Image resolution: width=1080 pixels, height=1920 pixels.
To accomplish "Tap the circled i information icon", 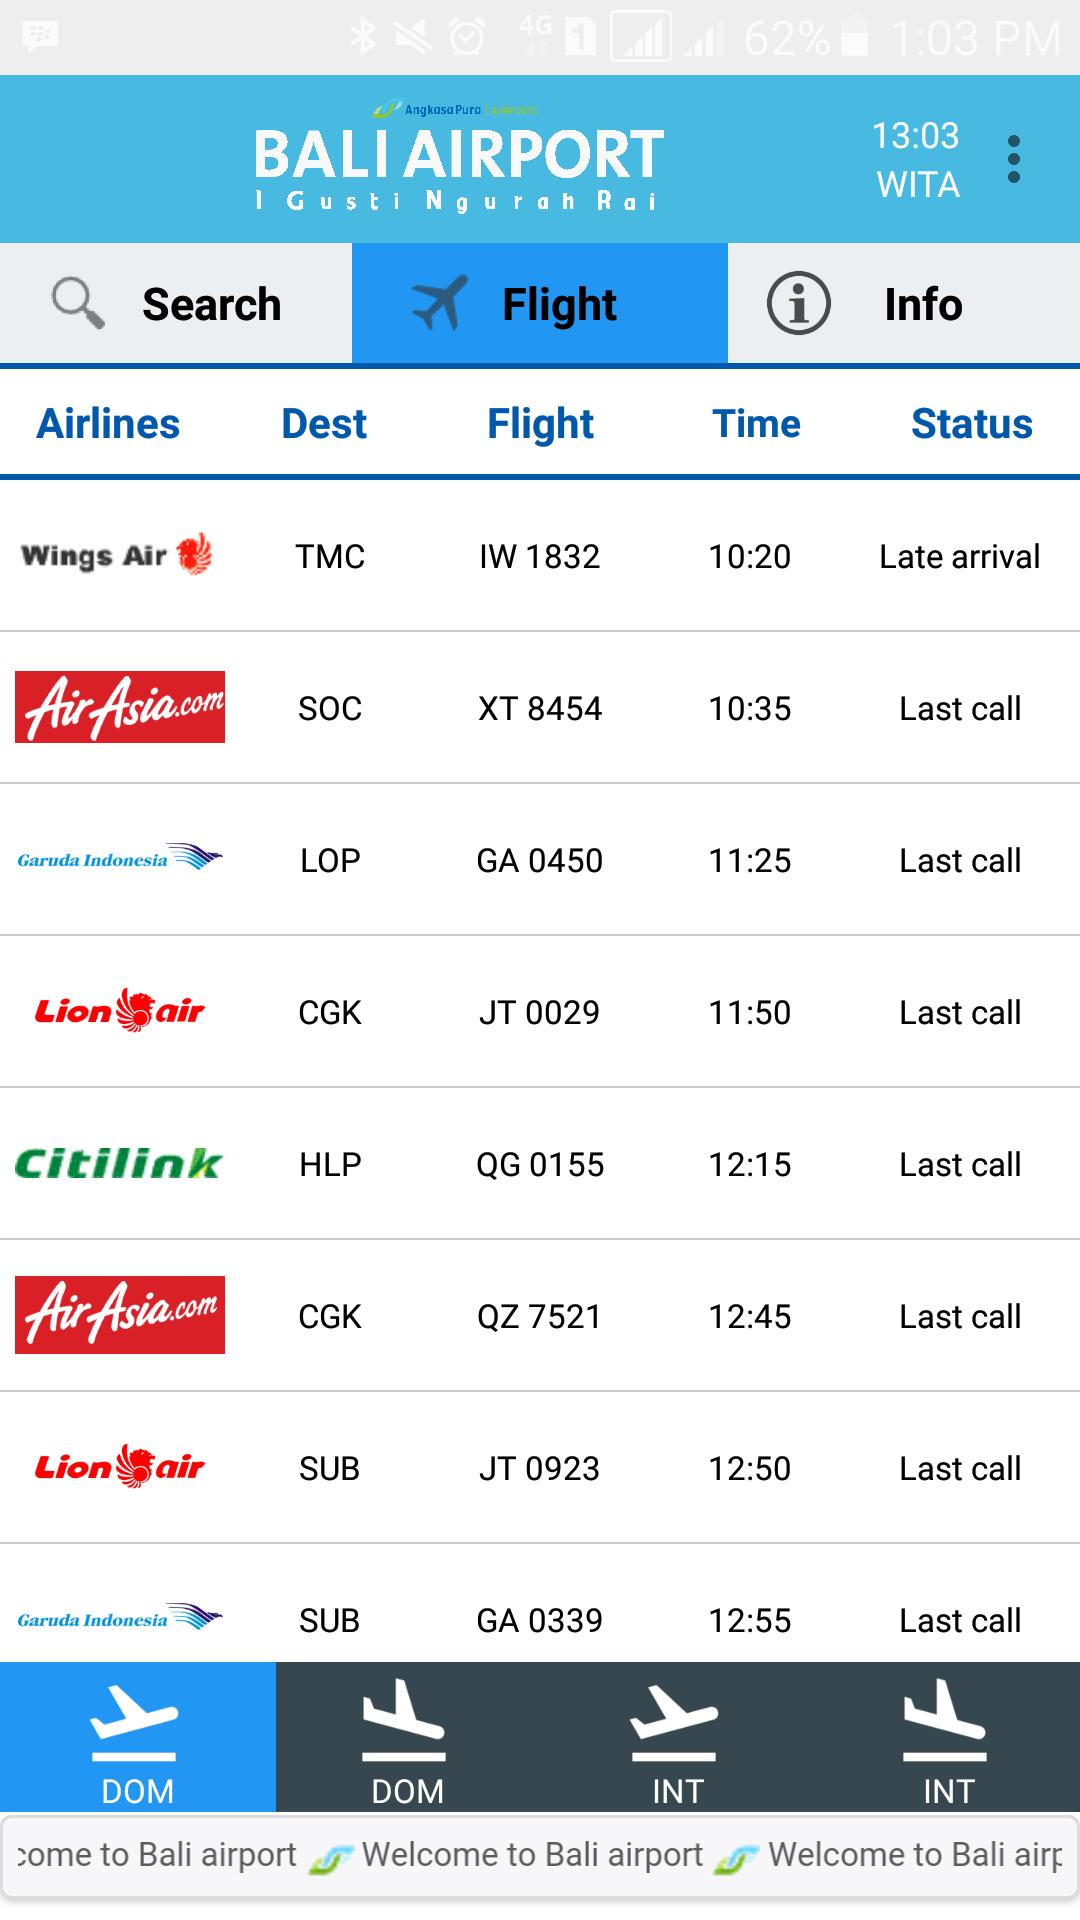I will 798,304.
